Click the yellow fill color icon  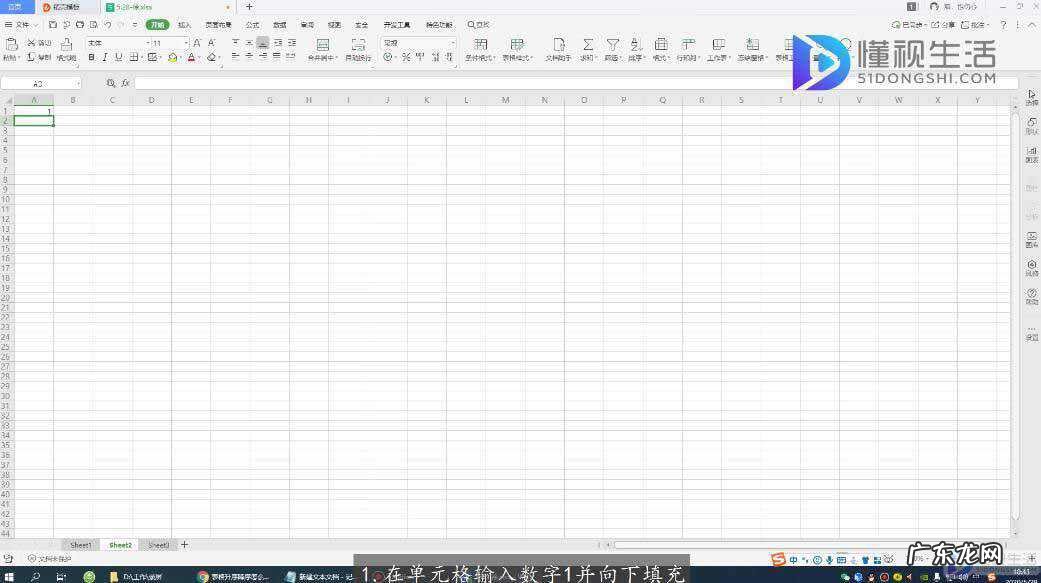point(173,58)
